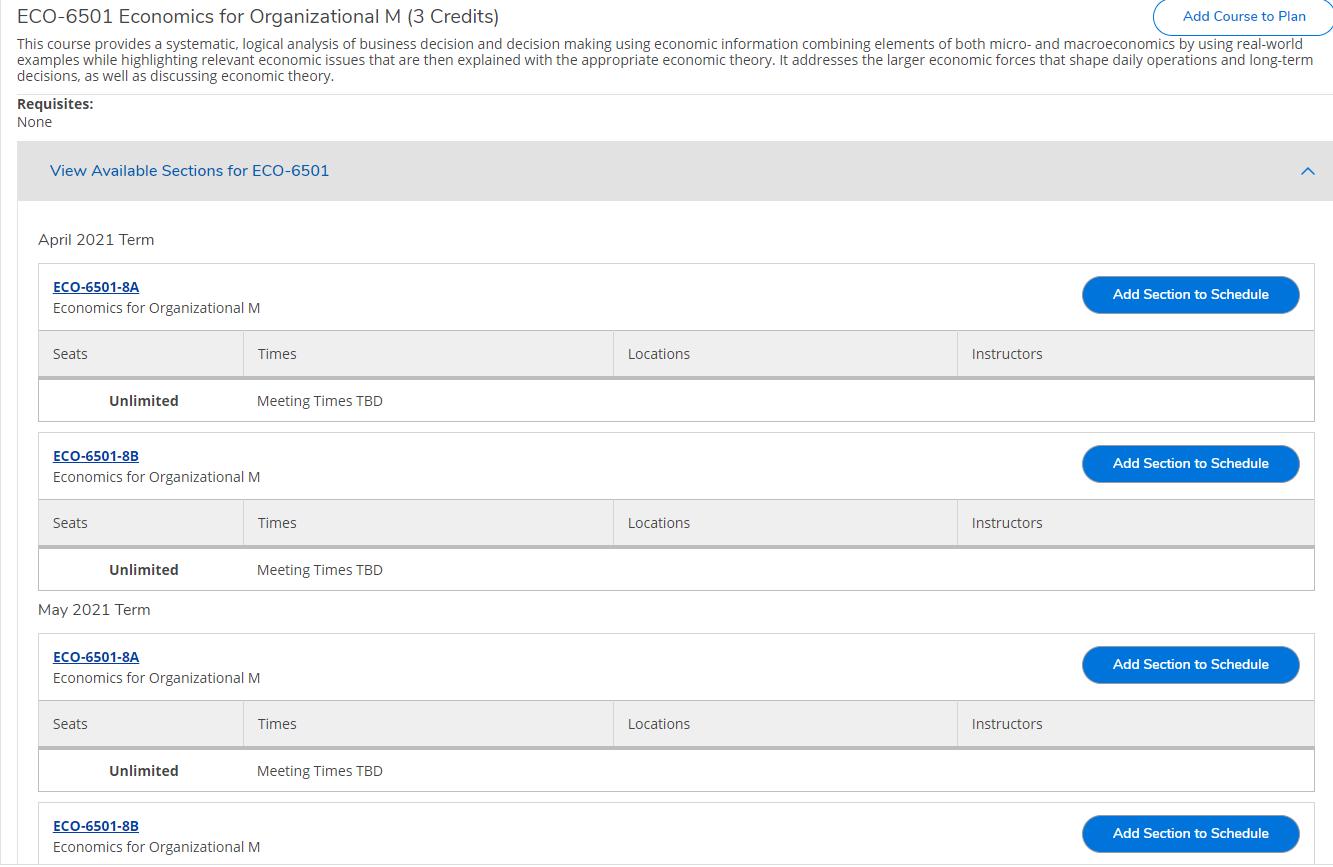The width and height of the screenshot is (1333, 867).
Task: Click Meeting Times TBD for May 8A section
Action: coord(320,771)
